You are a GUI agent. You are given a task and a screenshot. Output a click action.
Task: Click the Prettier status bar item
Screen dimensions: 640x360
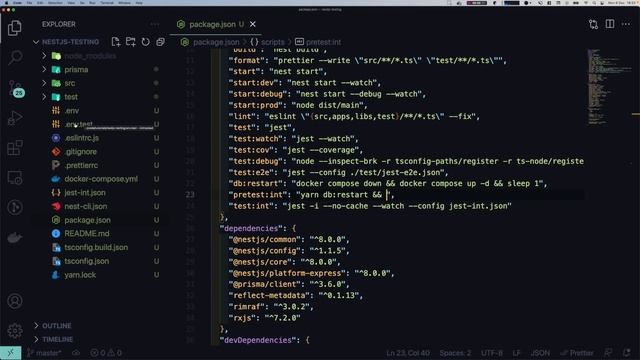[577, 353]
